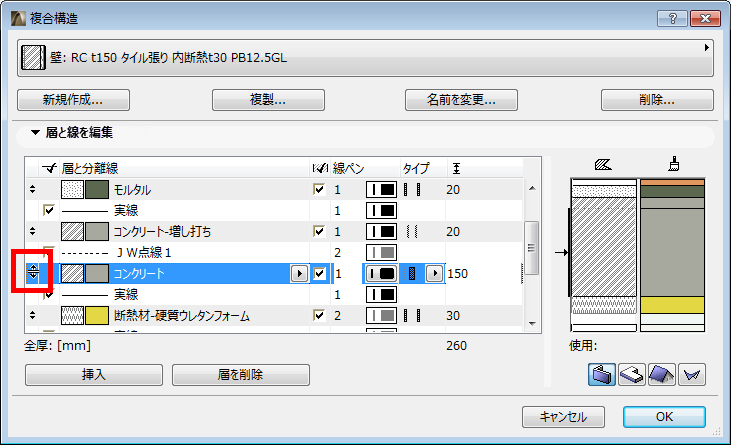Collapse the 層と線を編集 section

pos(35,132)
